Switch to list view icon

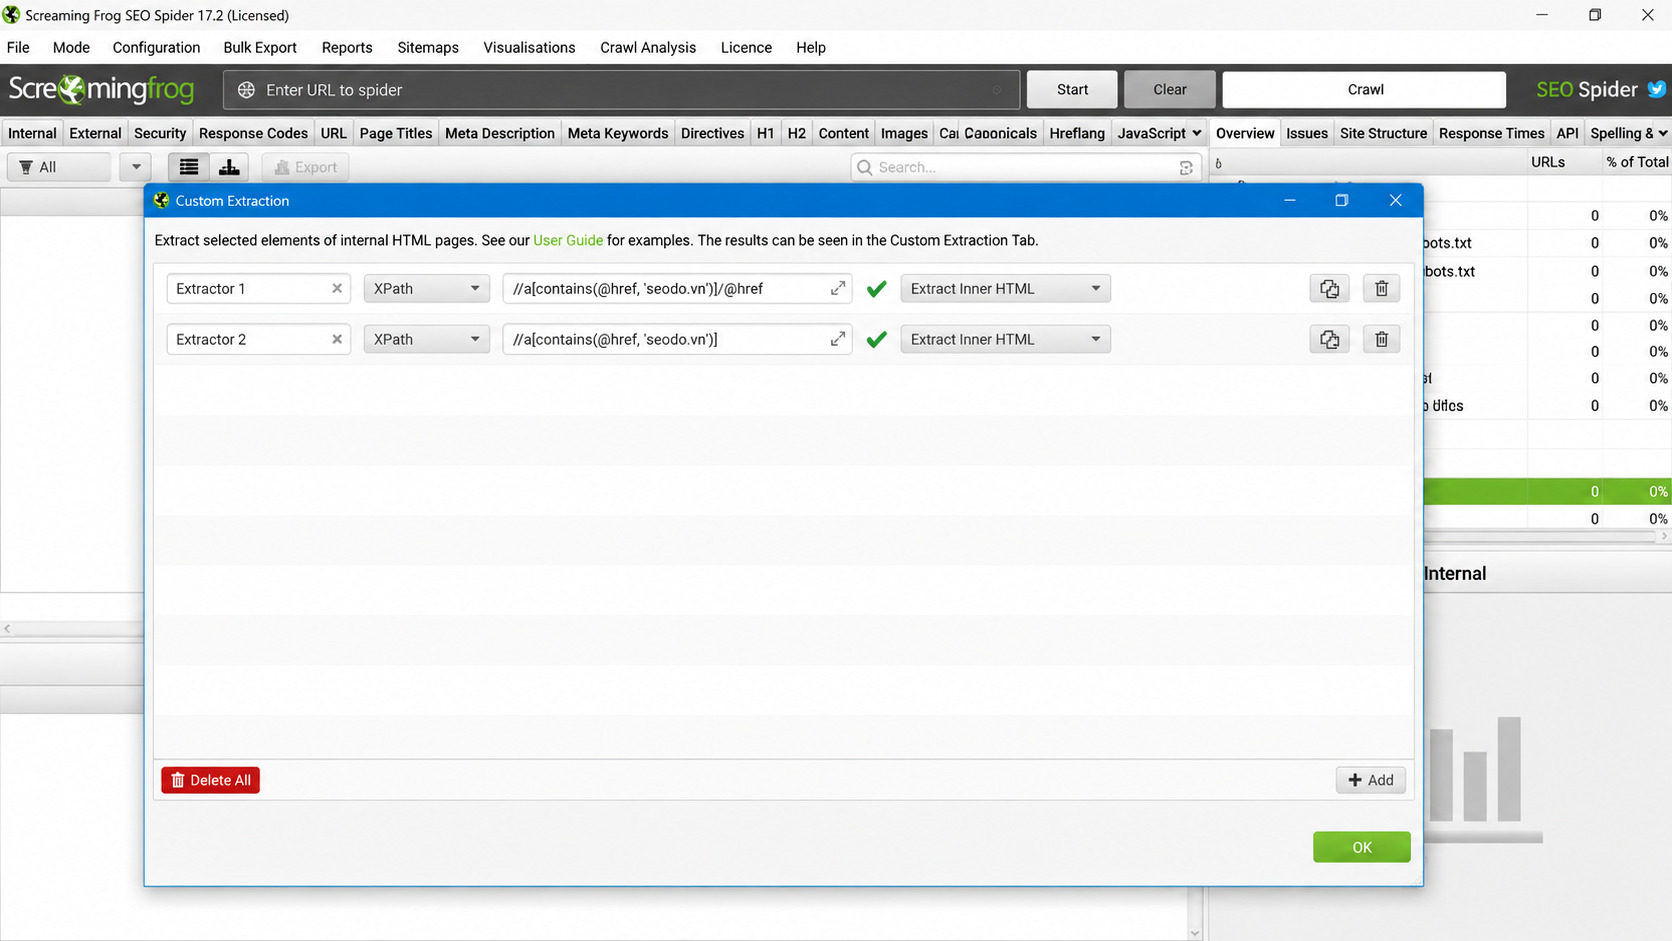pyautogui.click(x=189, y=167)
